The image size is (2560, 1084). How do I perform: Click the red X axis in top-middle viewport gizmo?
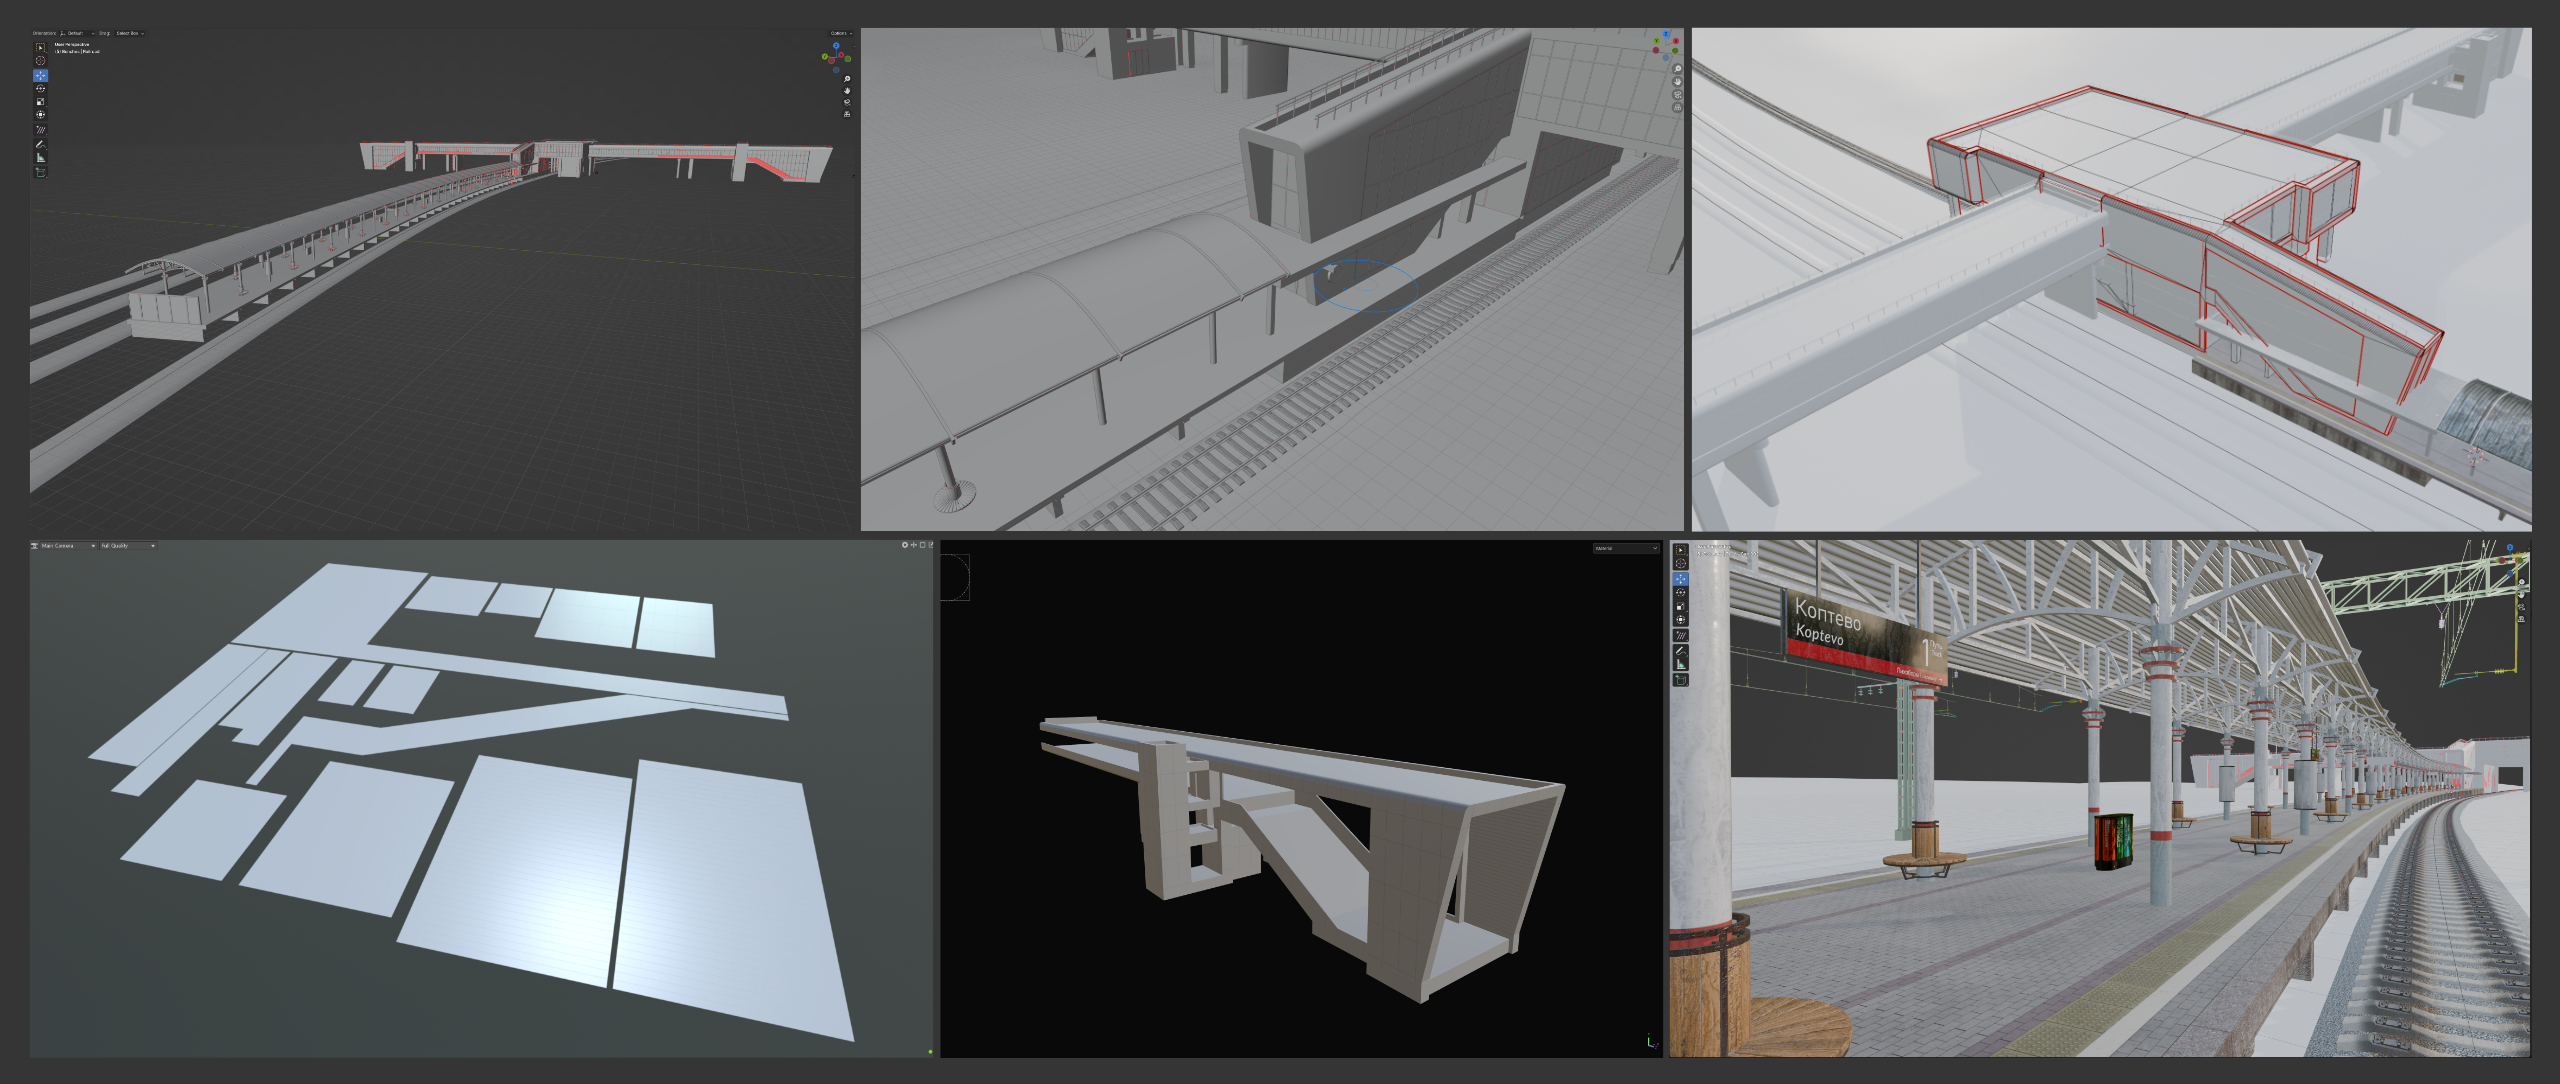point(1676,41)
